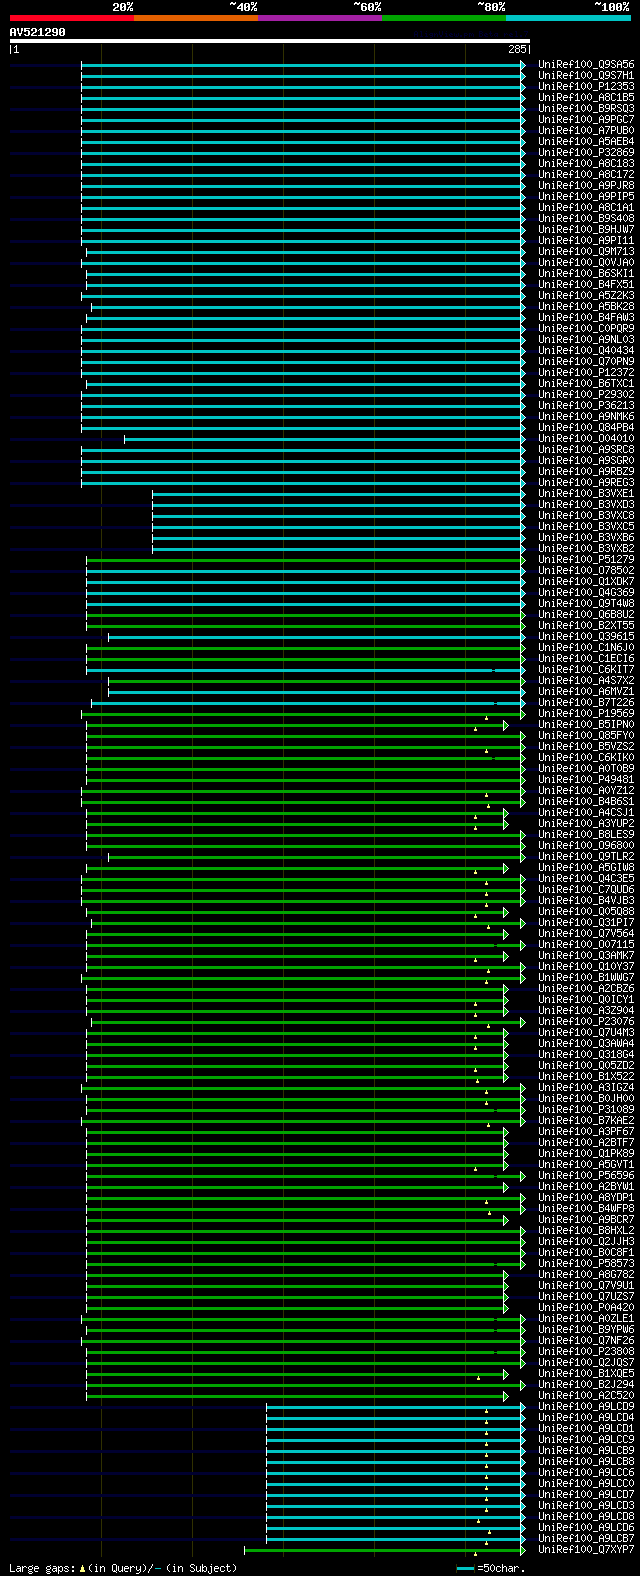Select the hit UniRef100_C6KIT7
The image size is (640, 1576).
pos(586,669)
